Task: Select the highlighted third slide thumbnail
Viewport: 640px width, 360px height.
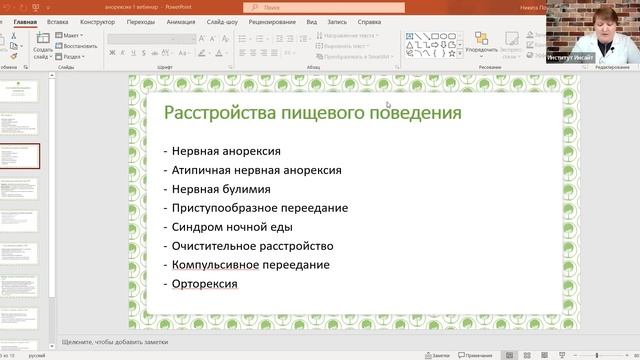Action: (x=20, y=156)
